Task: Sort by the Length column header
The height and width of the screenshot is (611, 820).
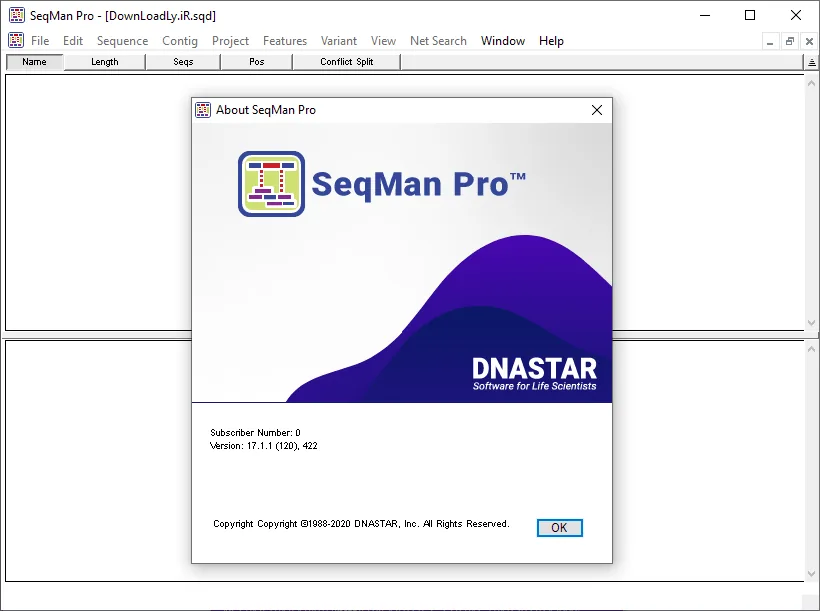Action: [x=105, y=62]
